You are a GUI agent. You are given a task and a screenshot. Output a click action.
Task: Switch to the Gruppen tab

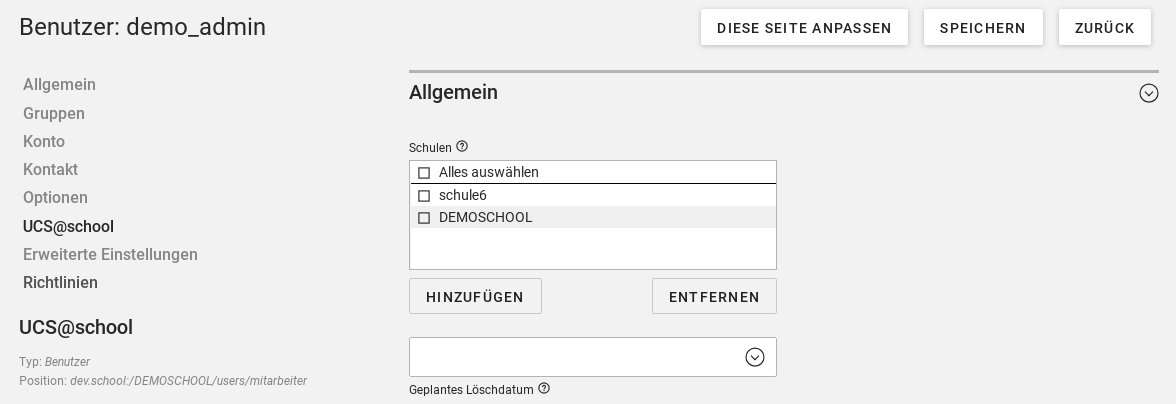coord(54,114)
